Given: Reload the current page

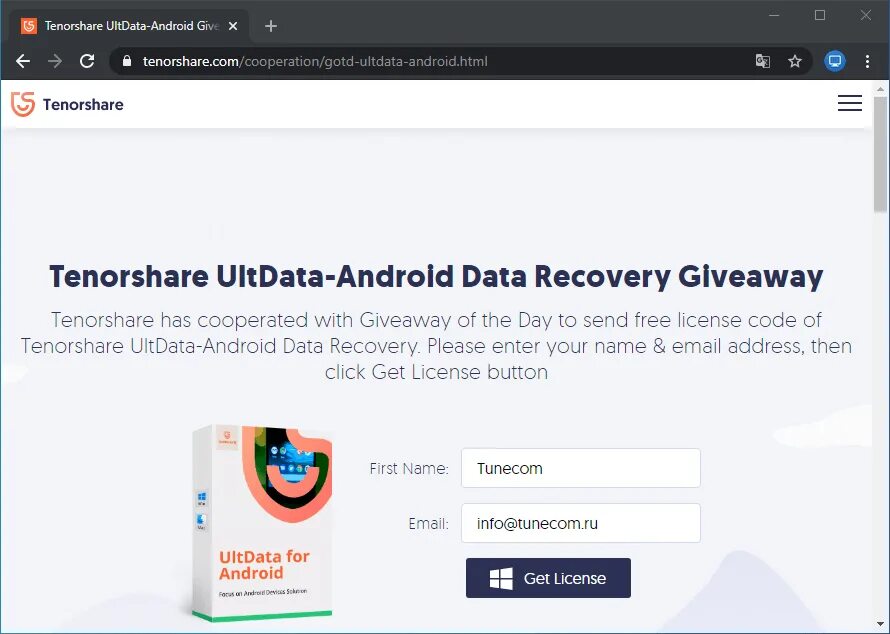Looking at the screenshot, I should [87, 61].
